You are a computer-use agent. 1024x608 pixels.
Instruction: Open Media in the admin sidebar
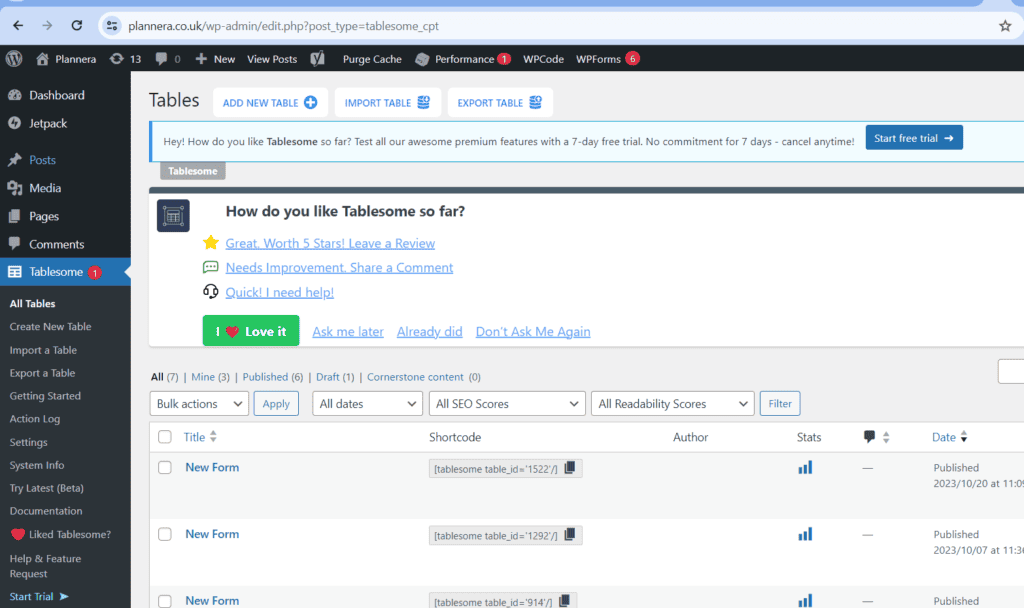click(x=45, y=188)
